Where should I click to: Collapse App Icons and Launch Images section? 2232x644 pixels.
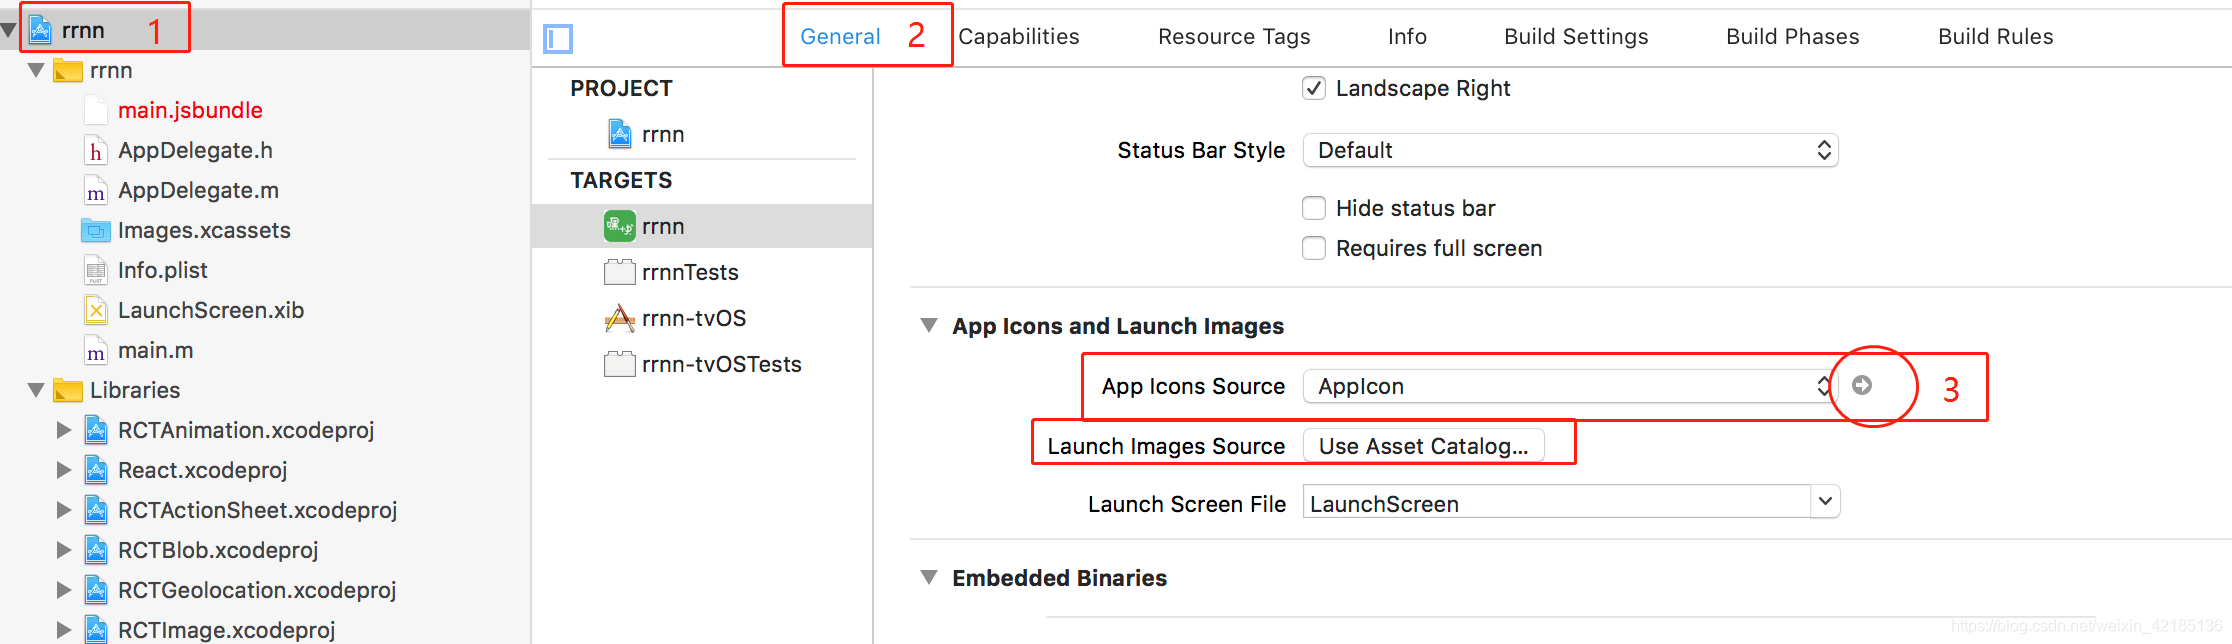929,326
